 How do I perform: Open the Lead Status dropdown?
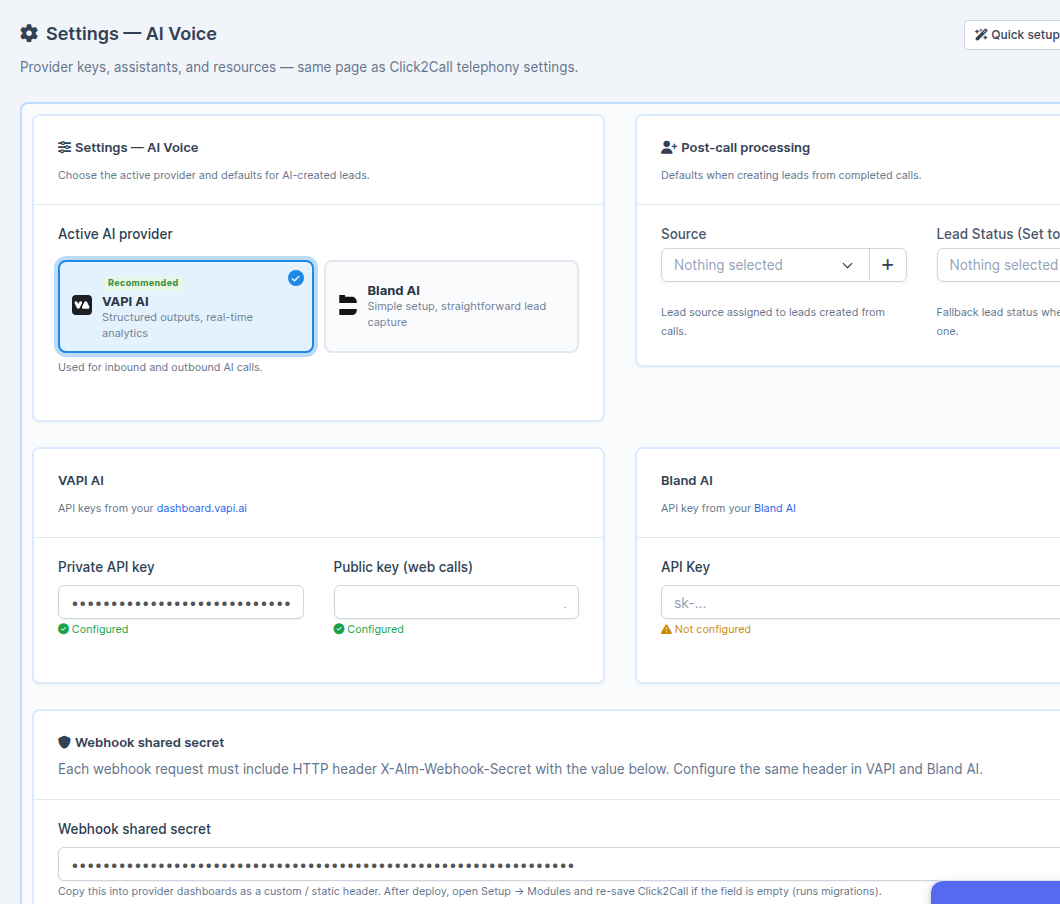click(998, 265)
